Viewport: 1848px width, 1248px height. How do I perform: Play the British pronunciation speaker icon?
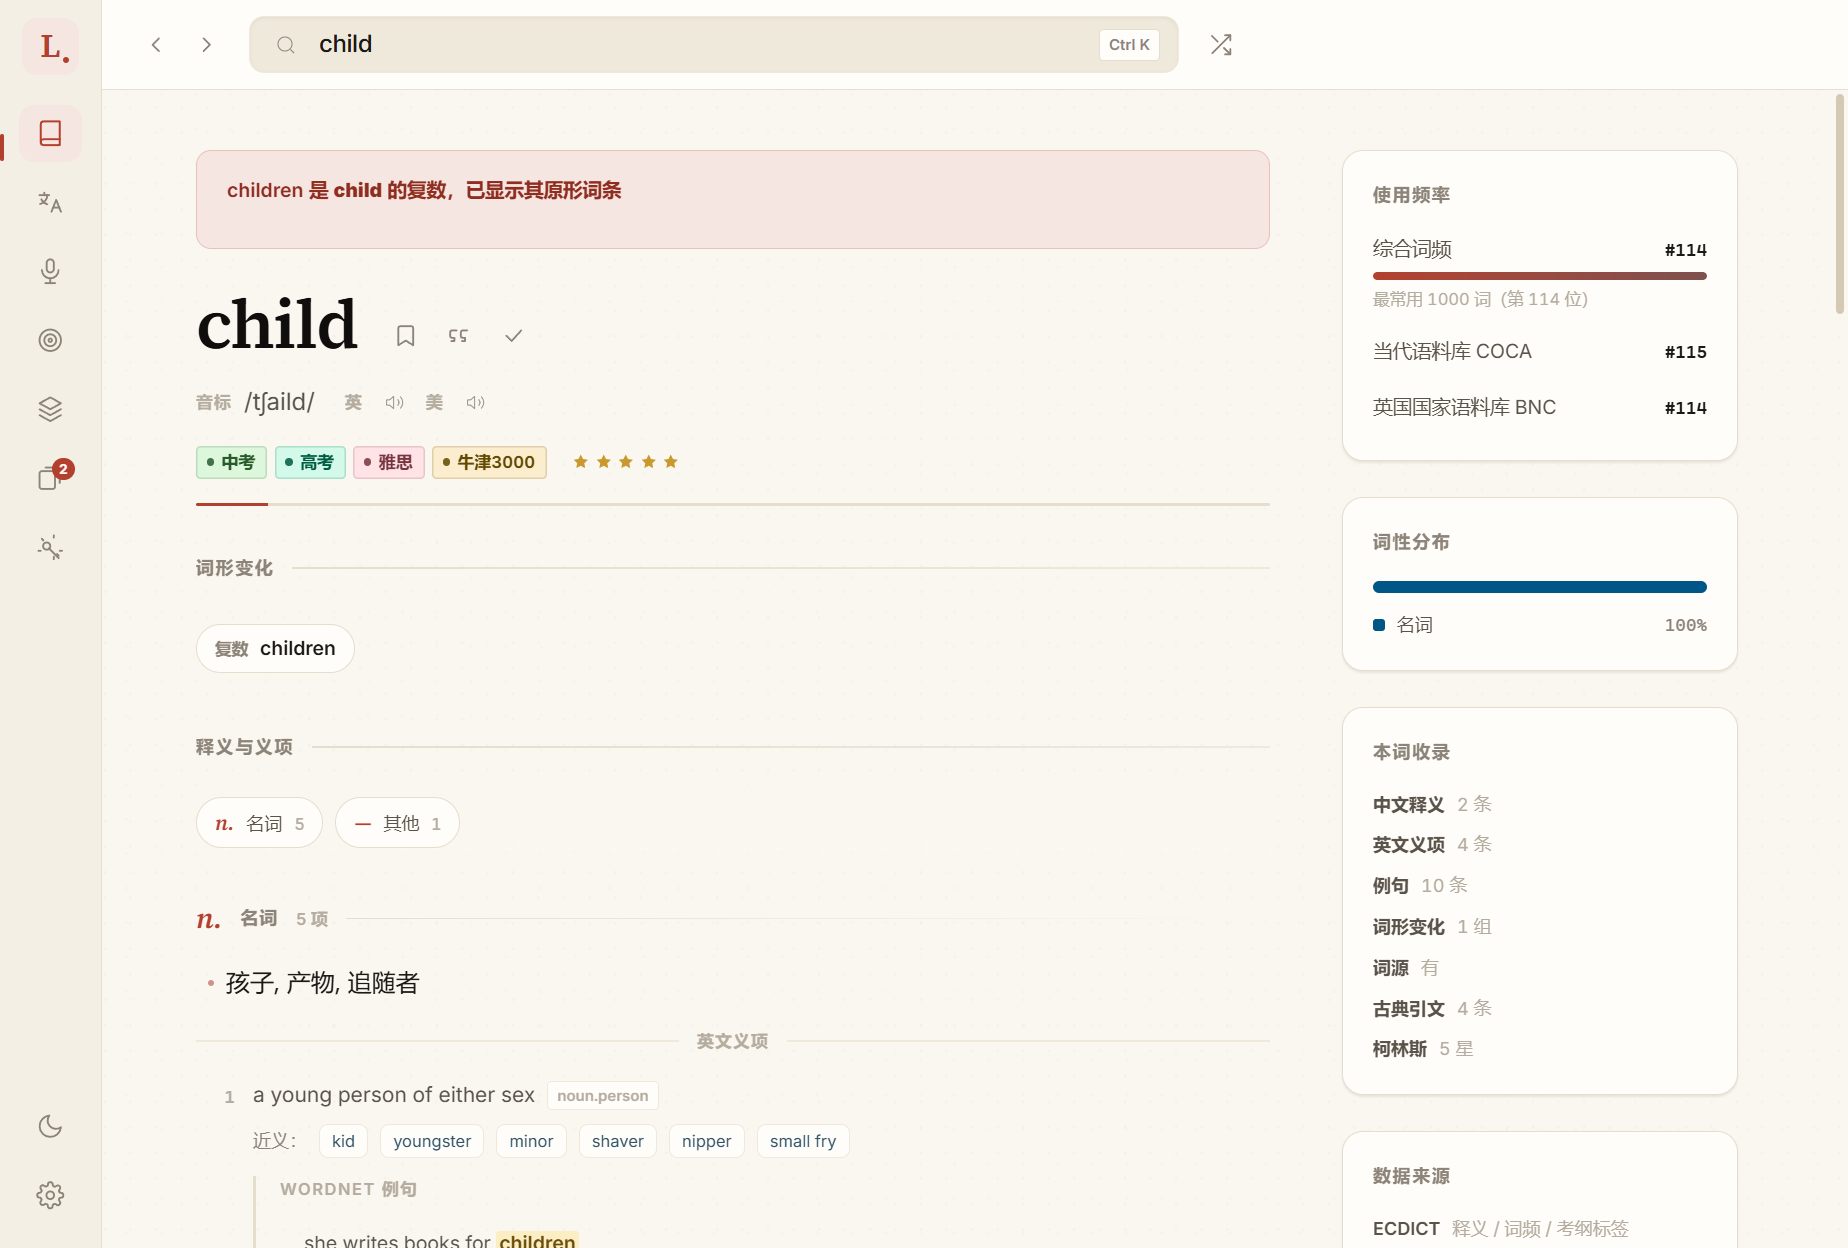395,402
